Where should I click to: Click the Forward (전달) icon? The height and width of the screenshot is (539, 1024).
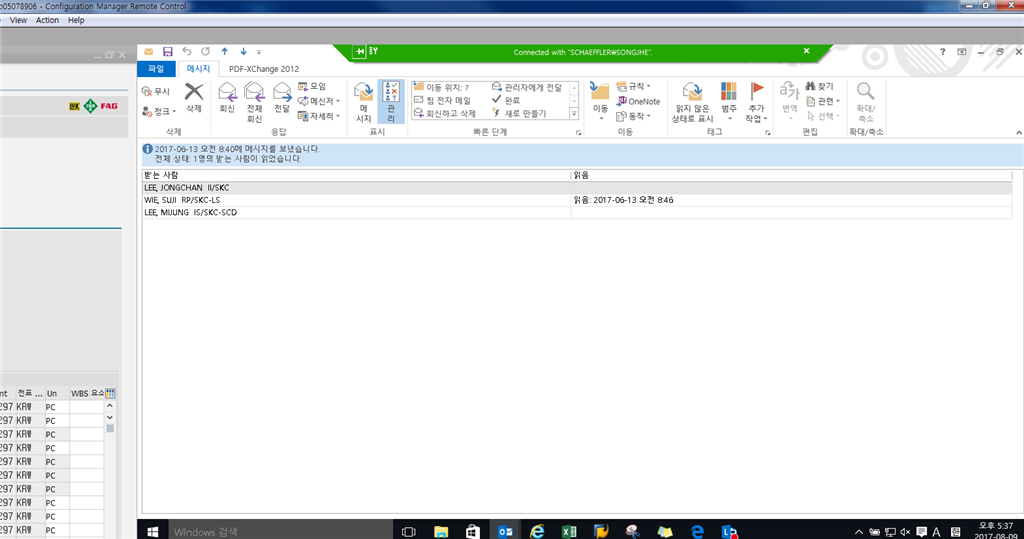click(x=281, y=91)
